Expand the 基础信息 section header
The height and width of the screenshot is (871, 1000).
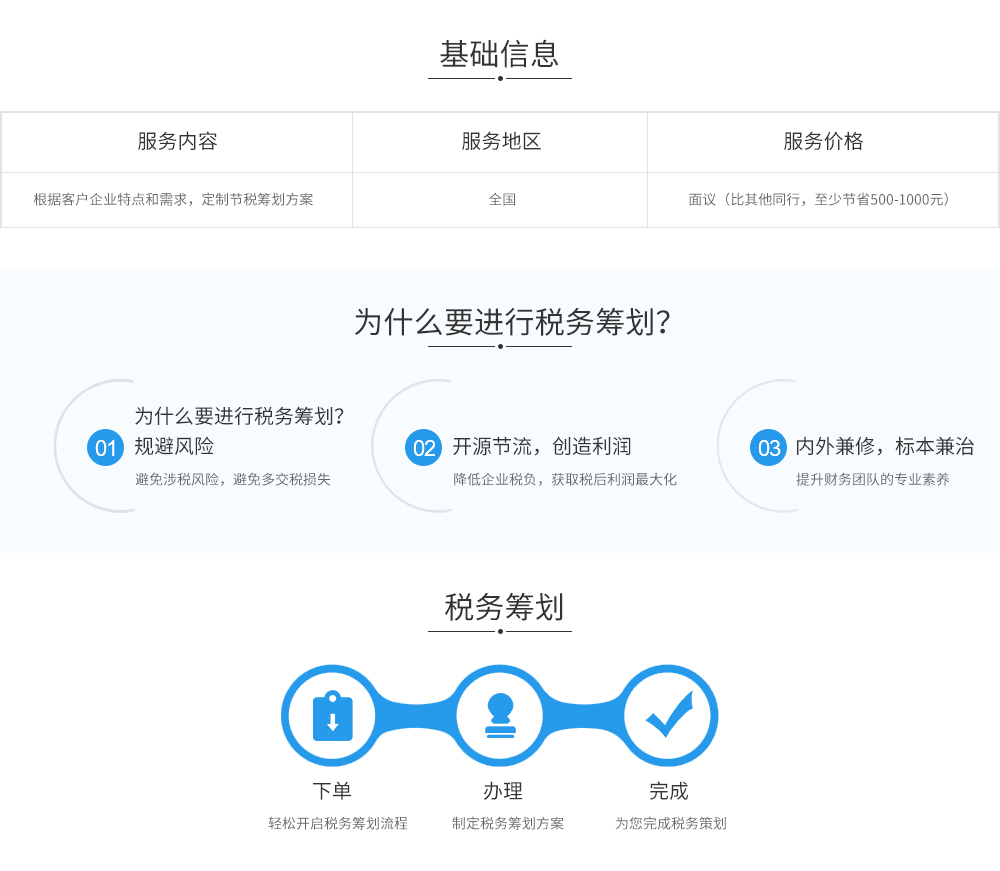500,56
